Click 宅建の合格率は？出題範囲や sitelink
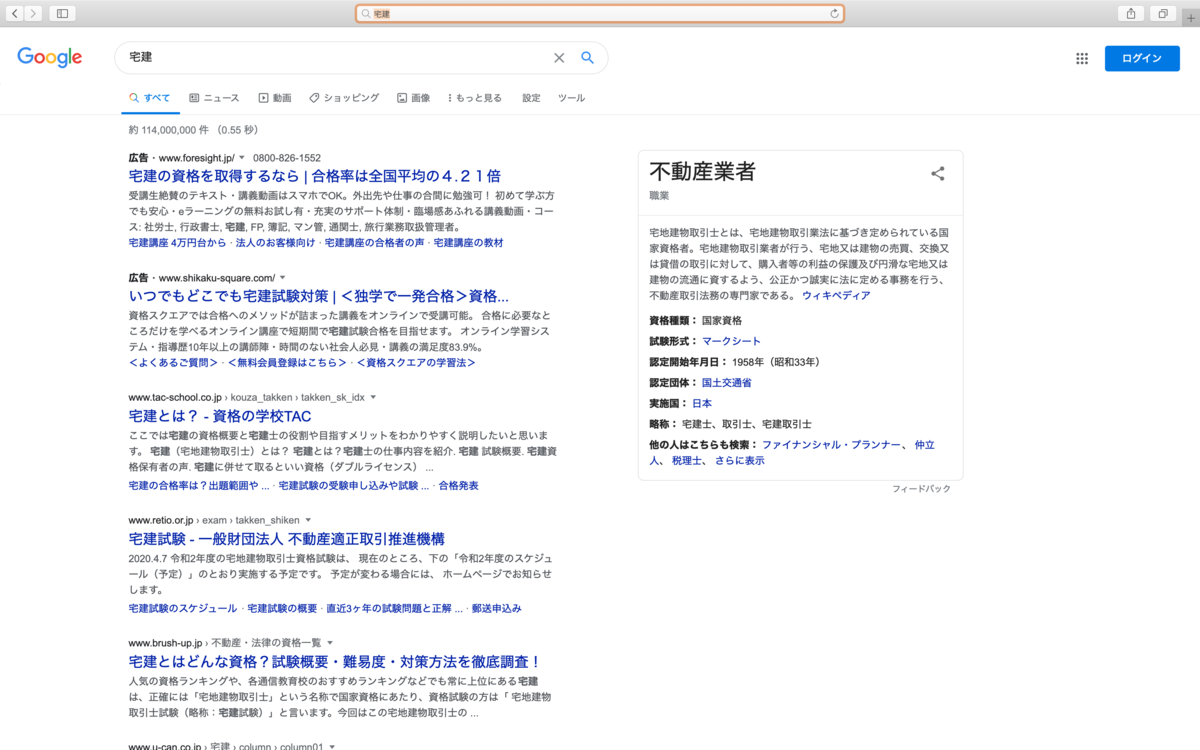This screenshot has width=1200, height=750. [x=199, y=485]
